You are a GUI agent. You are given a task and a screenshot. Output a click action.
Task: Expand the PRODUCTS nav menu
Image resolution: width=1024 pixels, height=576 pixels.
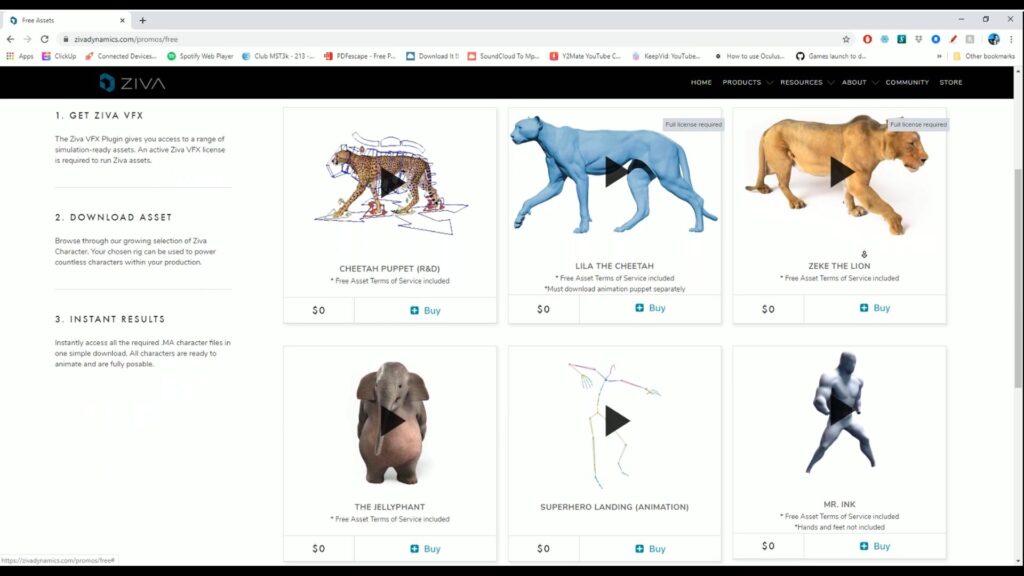[x=747, y=82]
